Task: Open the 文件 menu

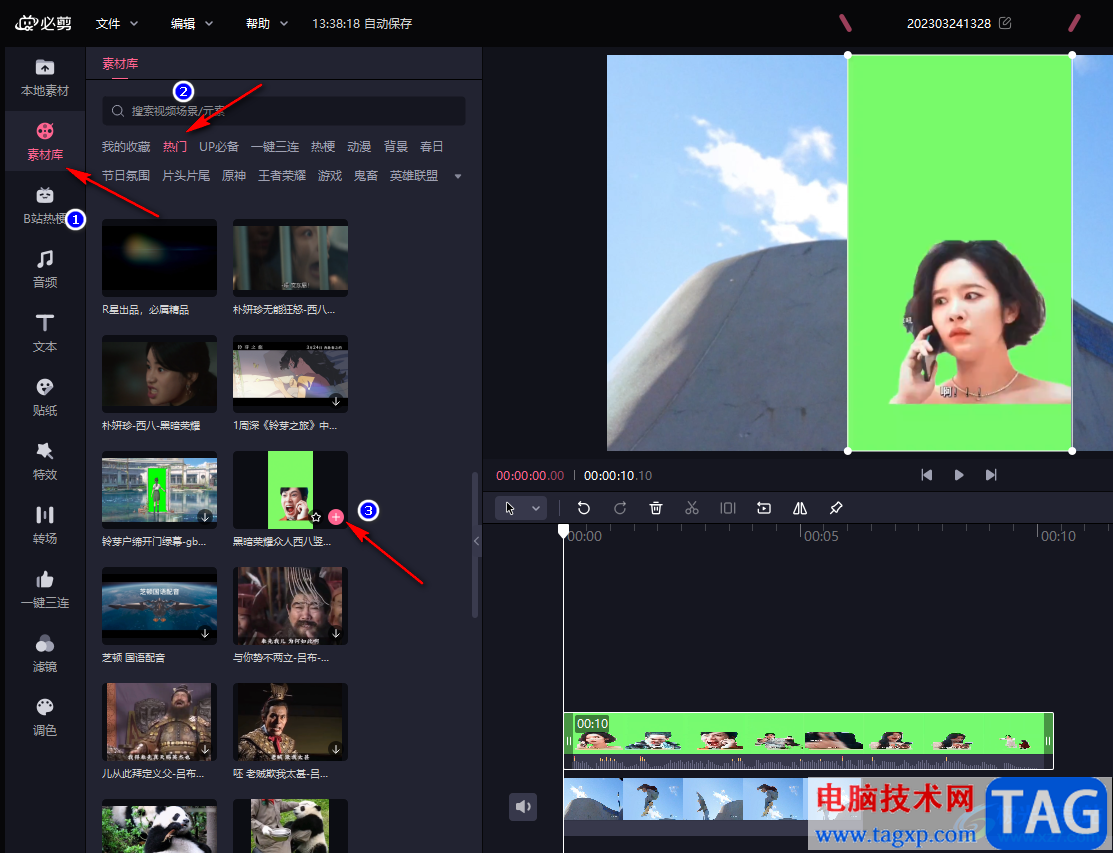Action: click(x=117, y=23)
